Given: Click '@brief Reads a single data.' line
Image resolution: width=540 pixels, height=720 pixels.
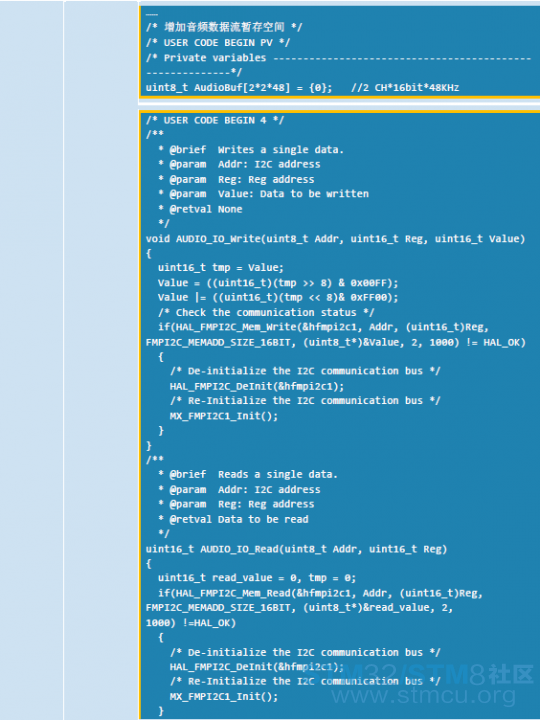Looking at the screenshot, I should pyautogui.click(x=248, y=474).
